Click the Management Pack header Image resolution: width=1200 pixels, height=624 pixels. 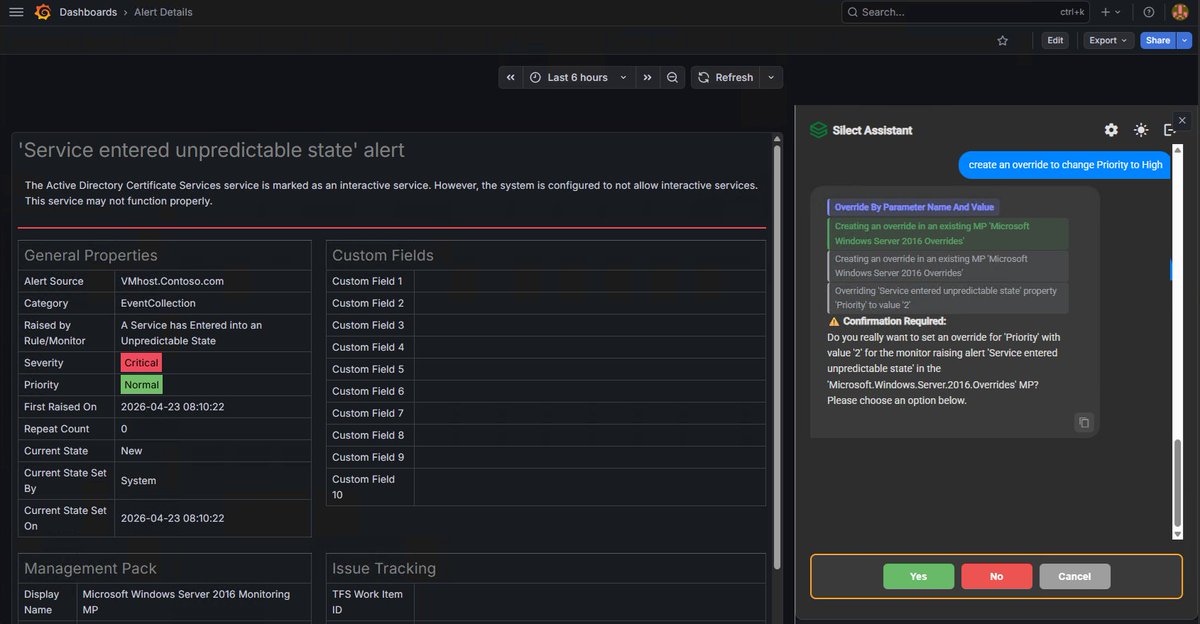[x=90, y=568]
